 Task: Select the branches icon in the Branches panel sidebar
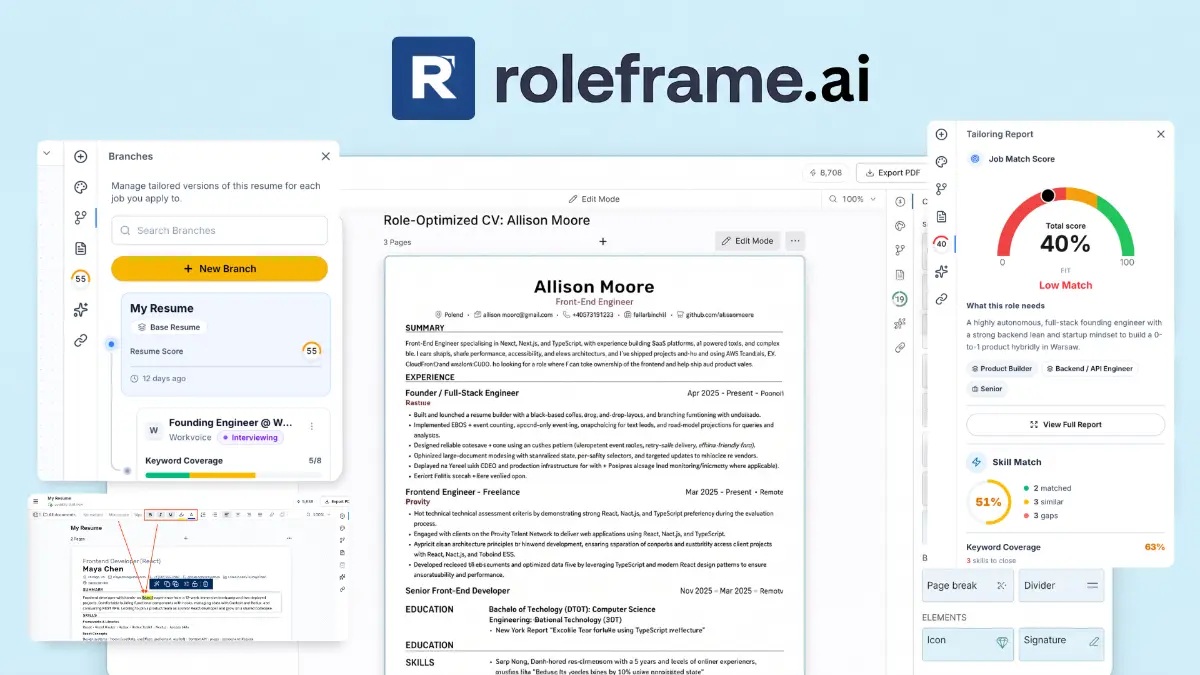pyautogui.click(x=81, y=218)
